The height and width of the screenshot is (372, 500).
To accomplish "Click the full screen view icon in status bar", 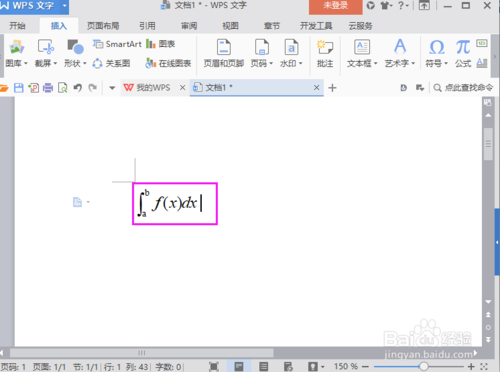I will coord(214,367).
